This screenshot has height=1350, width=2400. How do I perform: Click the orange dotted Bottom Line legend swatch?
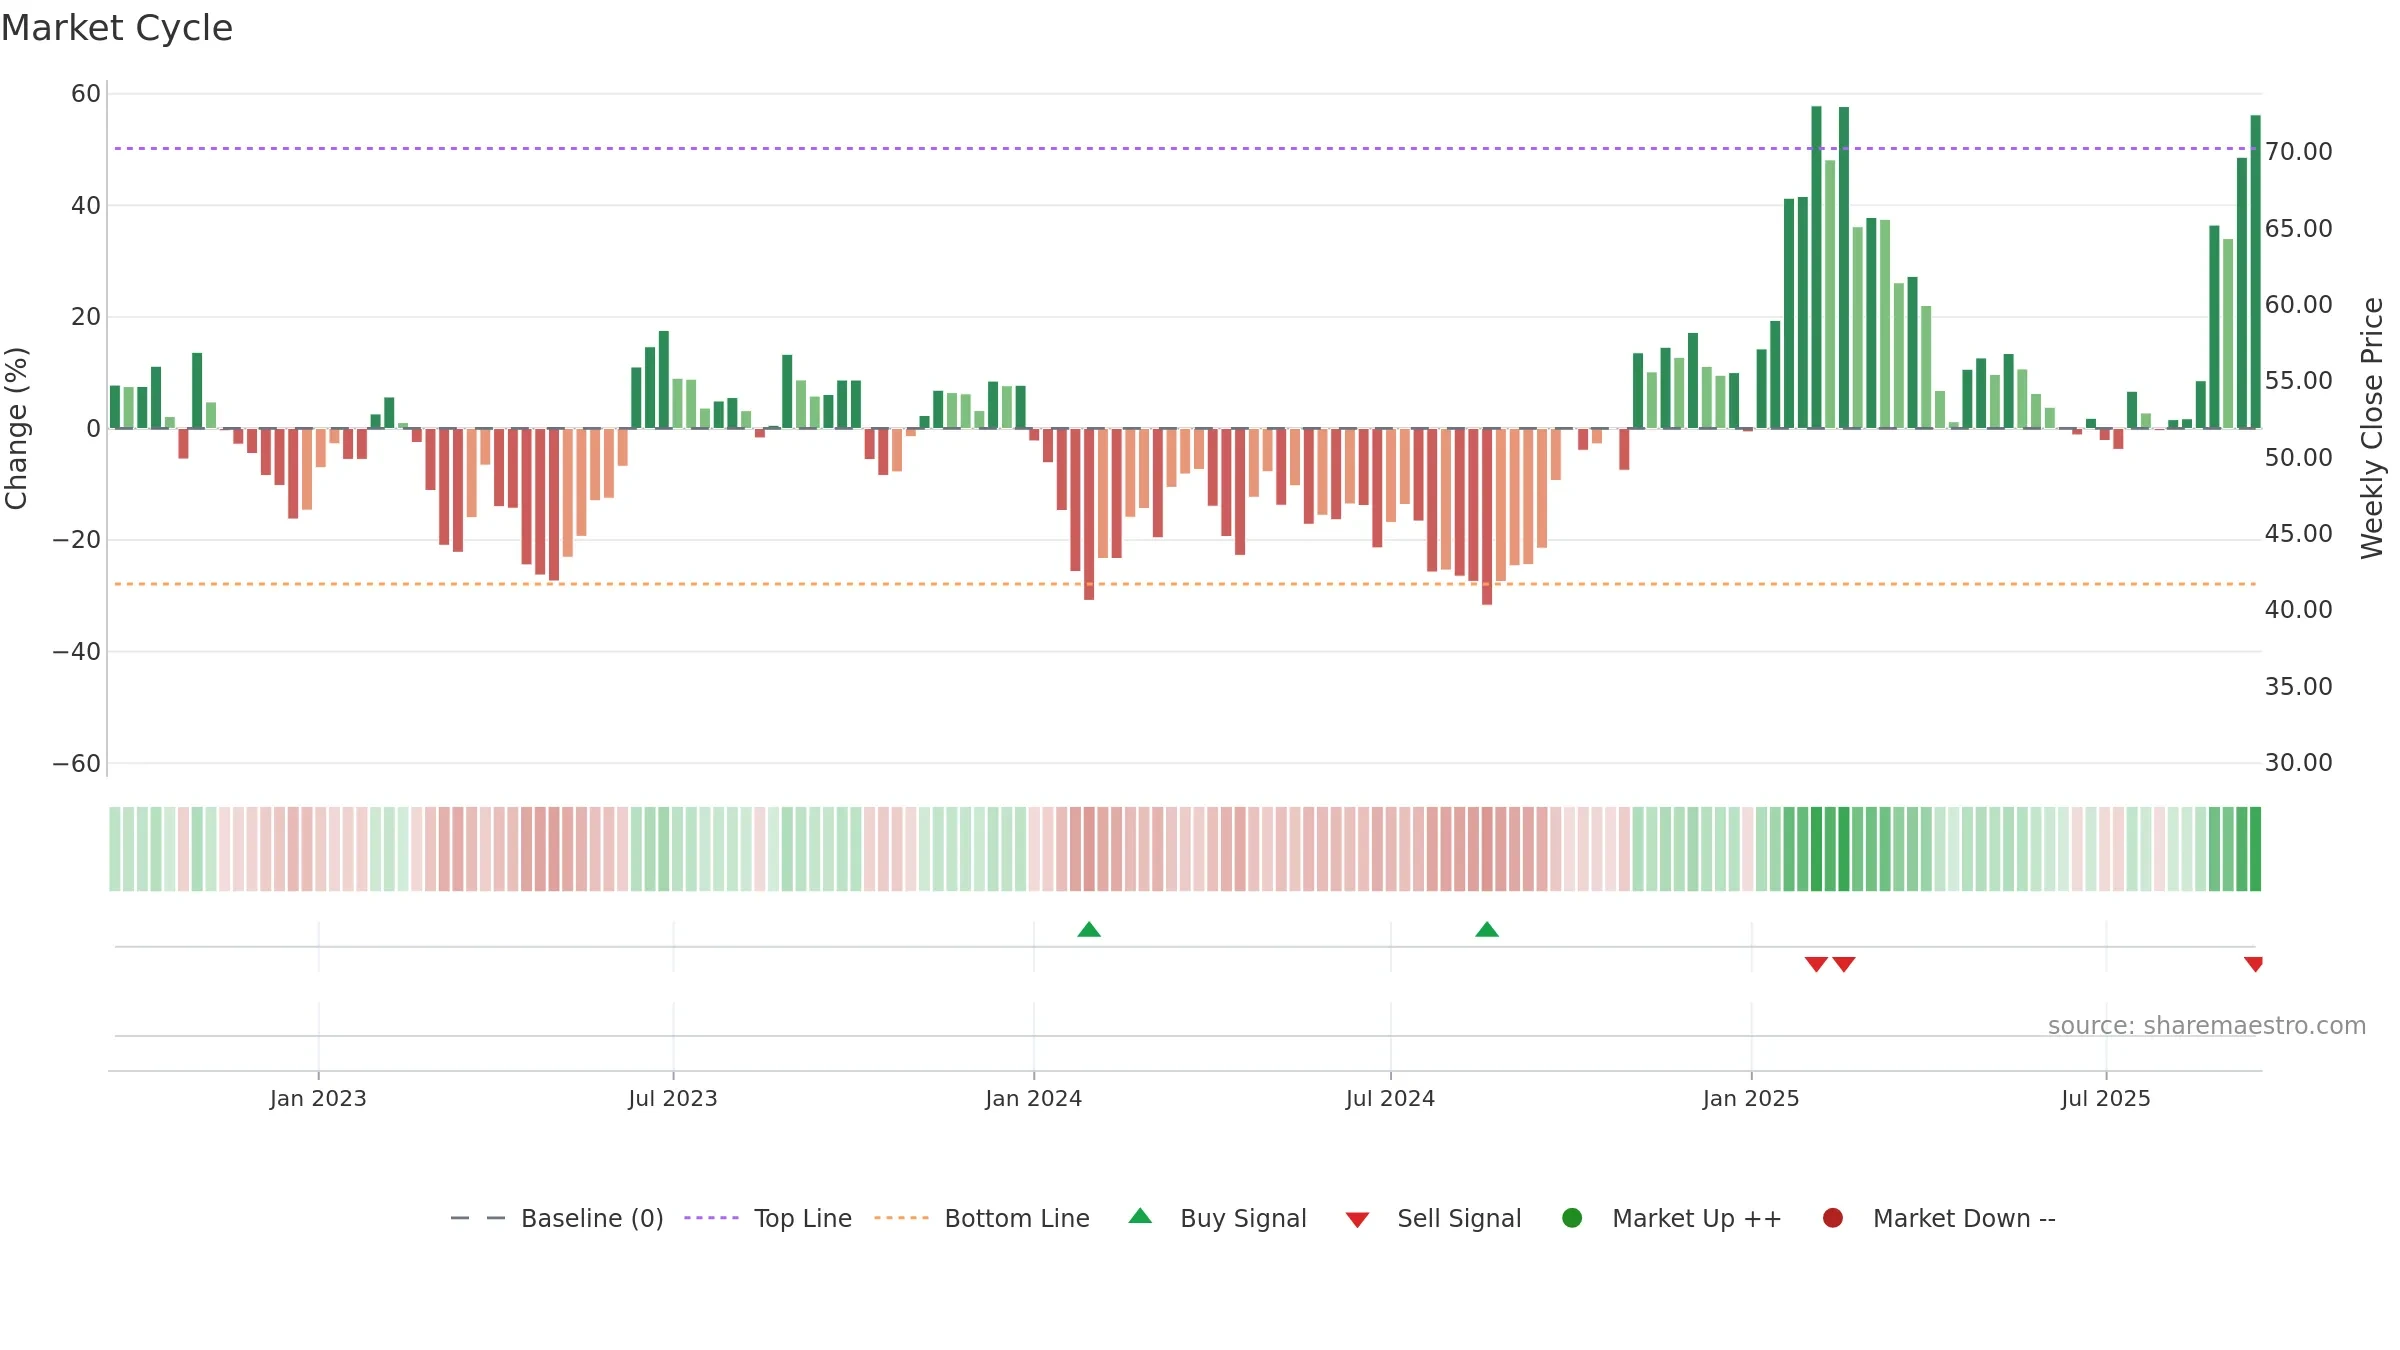(x=901, y=1218)
